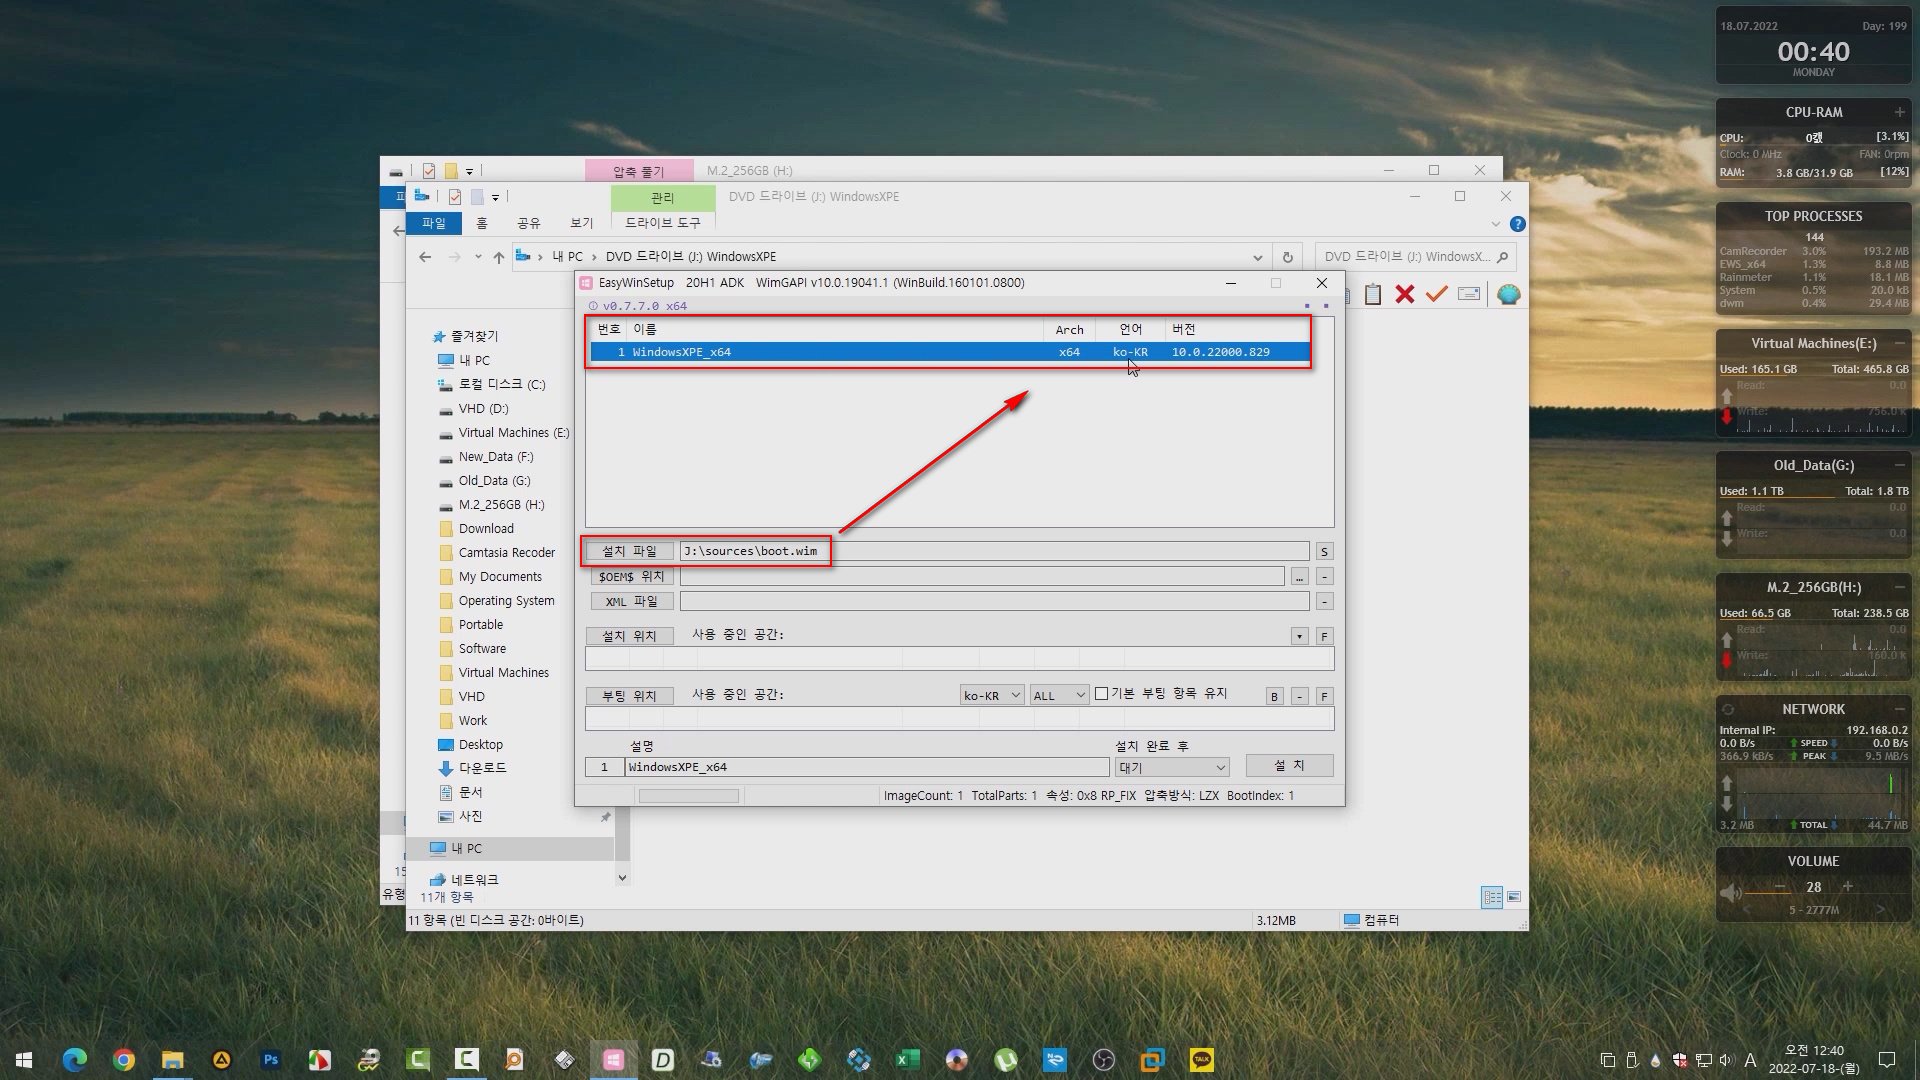Click the browse '...' button for $OEM$

(x=1299, y=577)
